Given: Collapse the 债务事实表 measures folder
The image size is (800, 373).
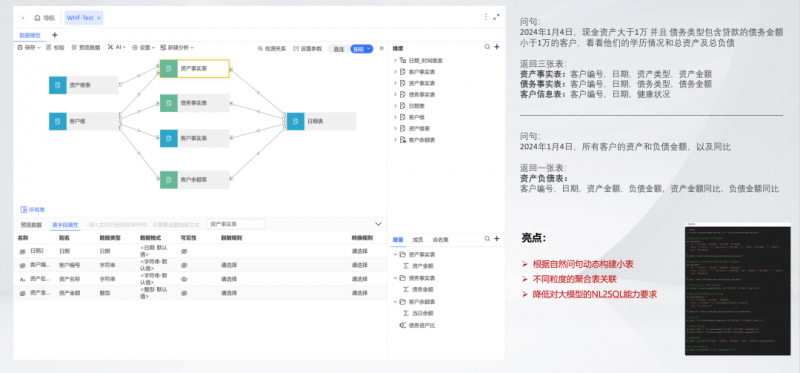Looking at the screenshot, I should (395, 278).
